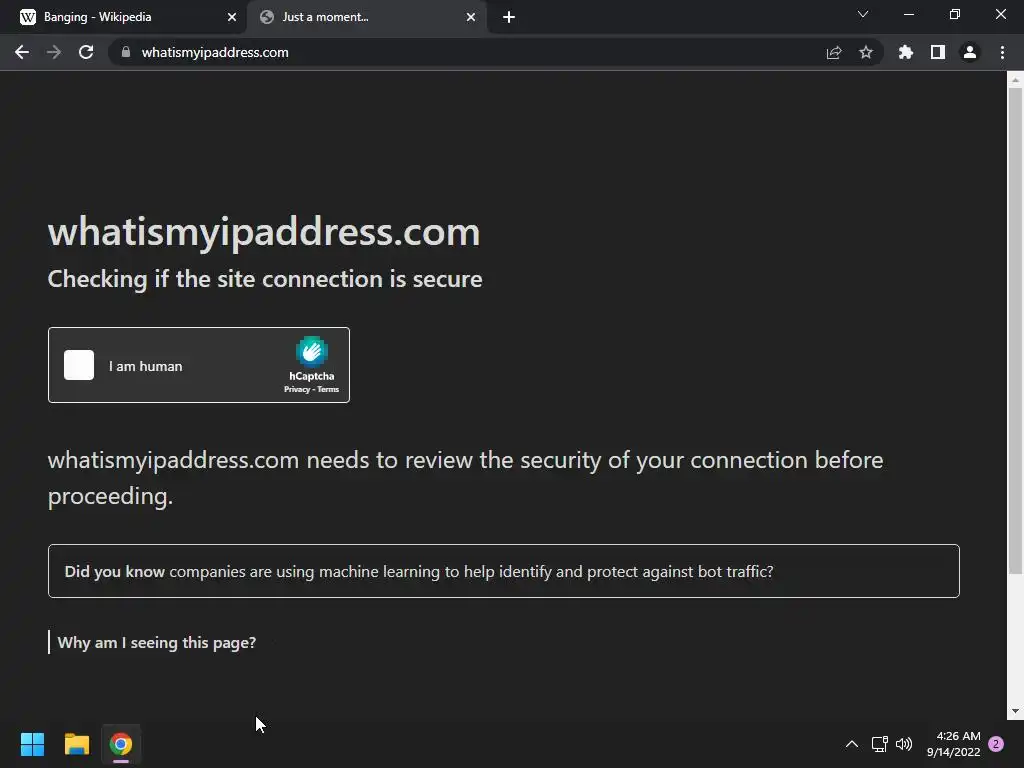Open the Chrome profile menu
This screenshot has height=768, width=1024.
click(x=970, y=52)
